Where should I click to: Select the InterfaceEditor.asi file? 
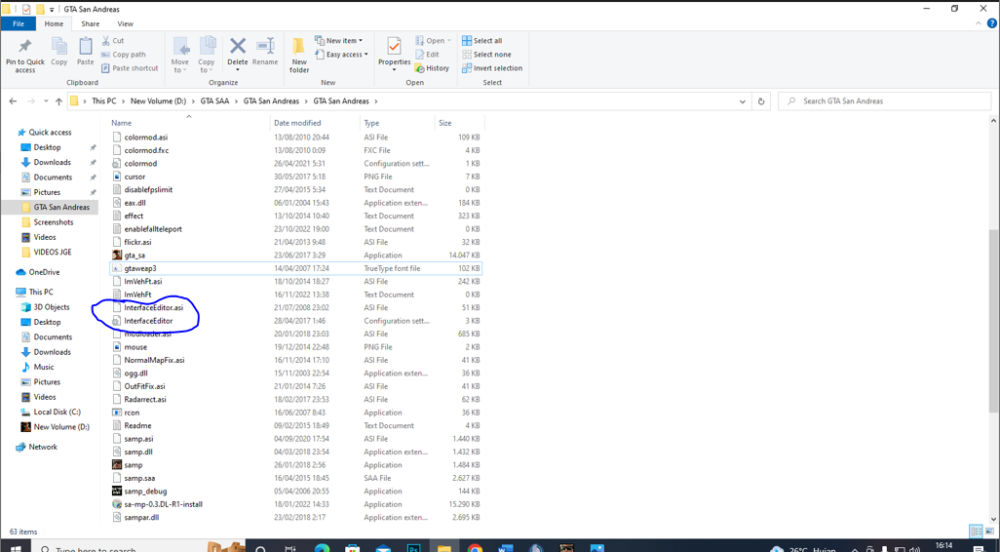(153, 307)
